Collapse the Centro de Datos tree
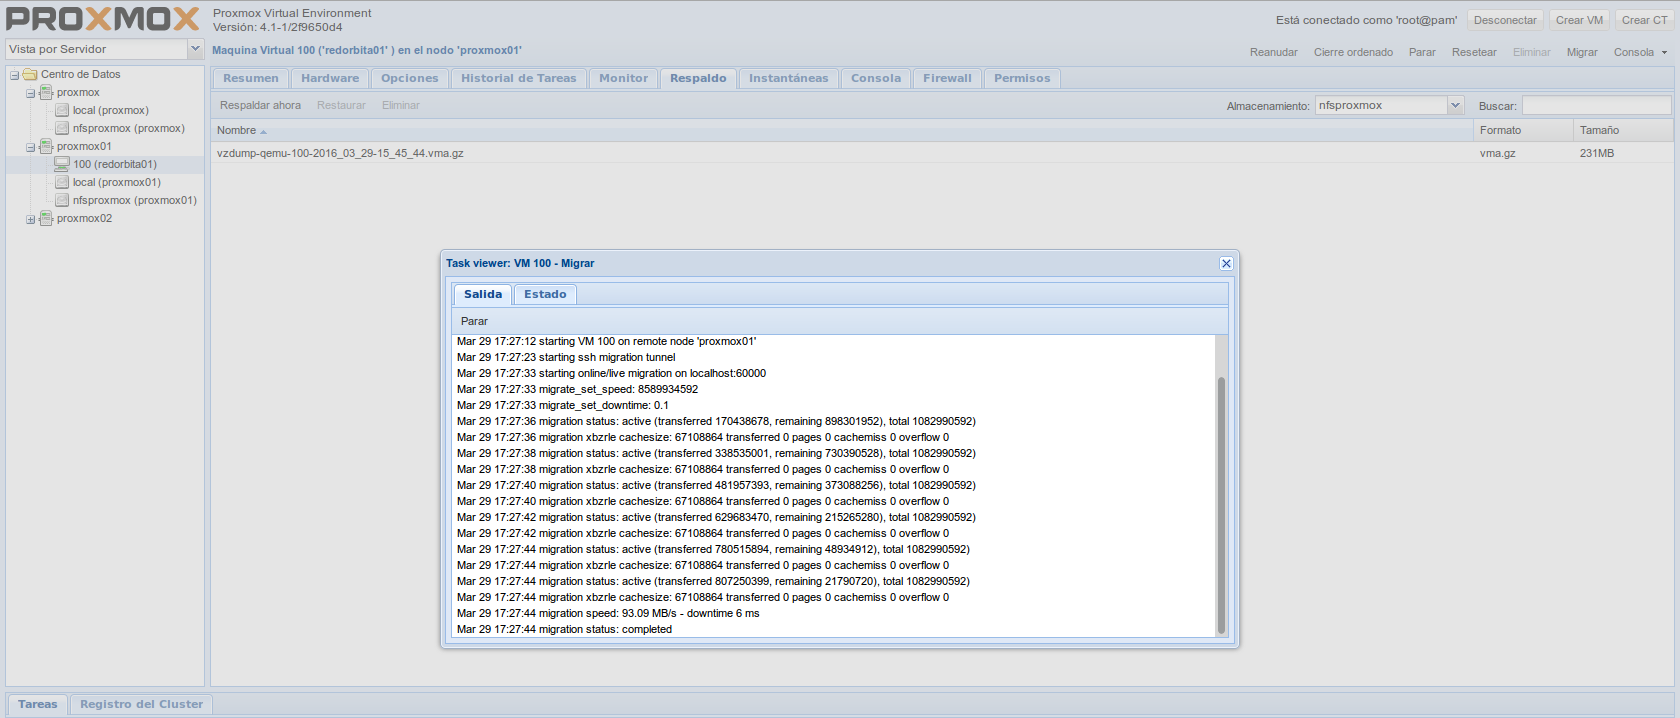The width and height of the screenshot is (1680, 718). point(15,75)
